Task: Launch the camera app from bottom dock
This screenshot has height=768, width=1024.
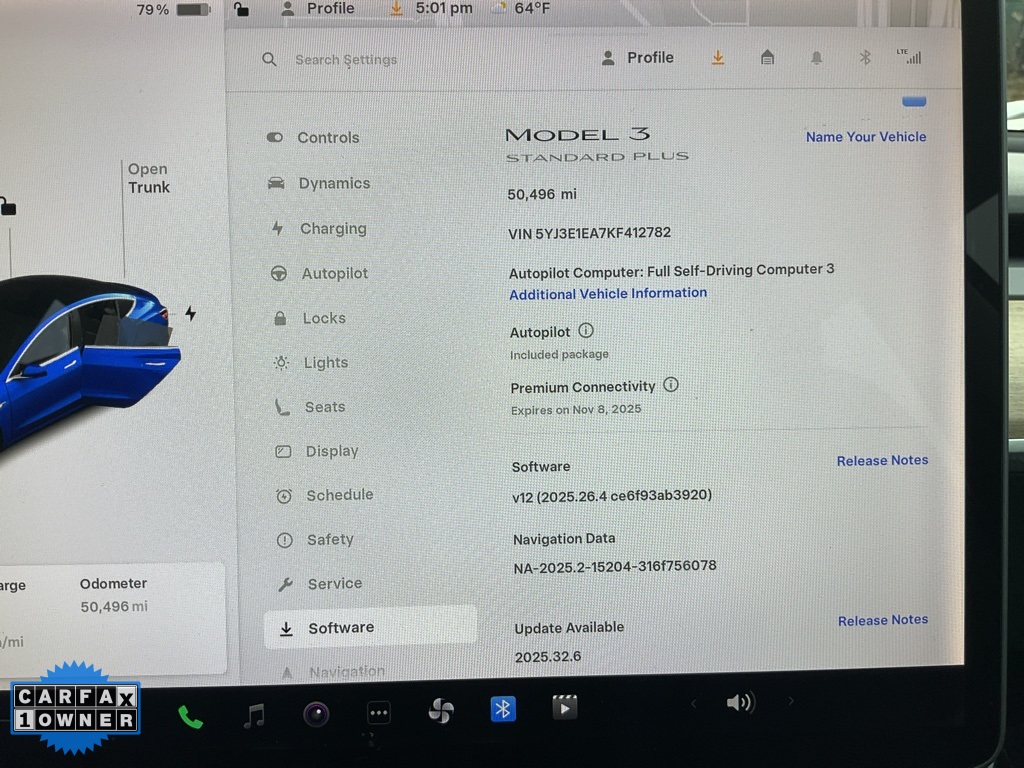Action: pyautogui.click(x=316, y=714)
